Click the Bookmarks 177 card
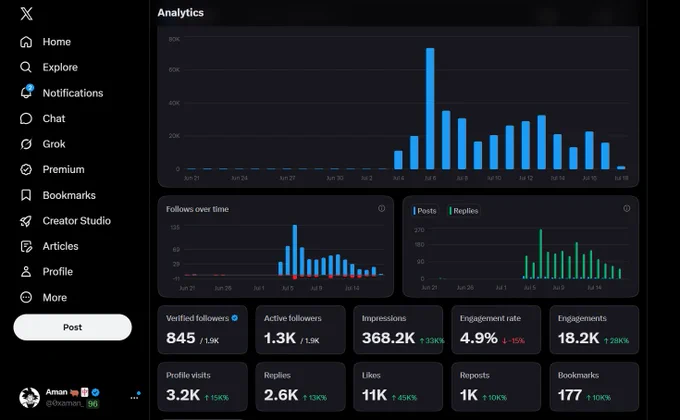This screenshot has width=680, height=420. tap(594, 387)
